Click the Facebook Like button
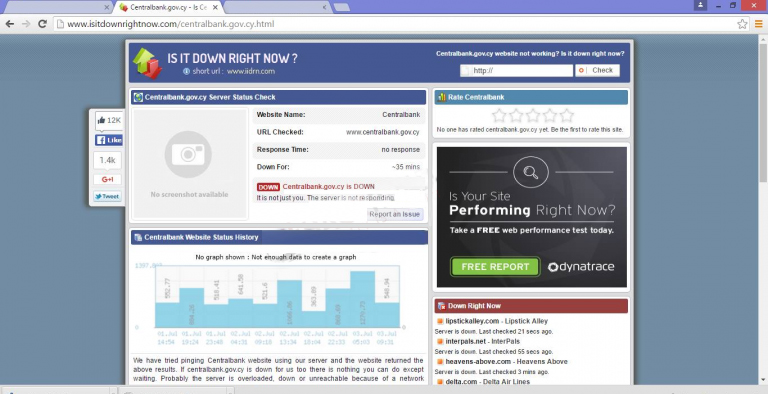The image size is (768, 394). point(108,140)
